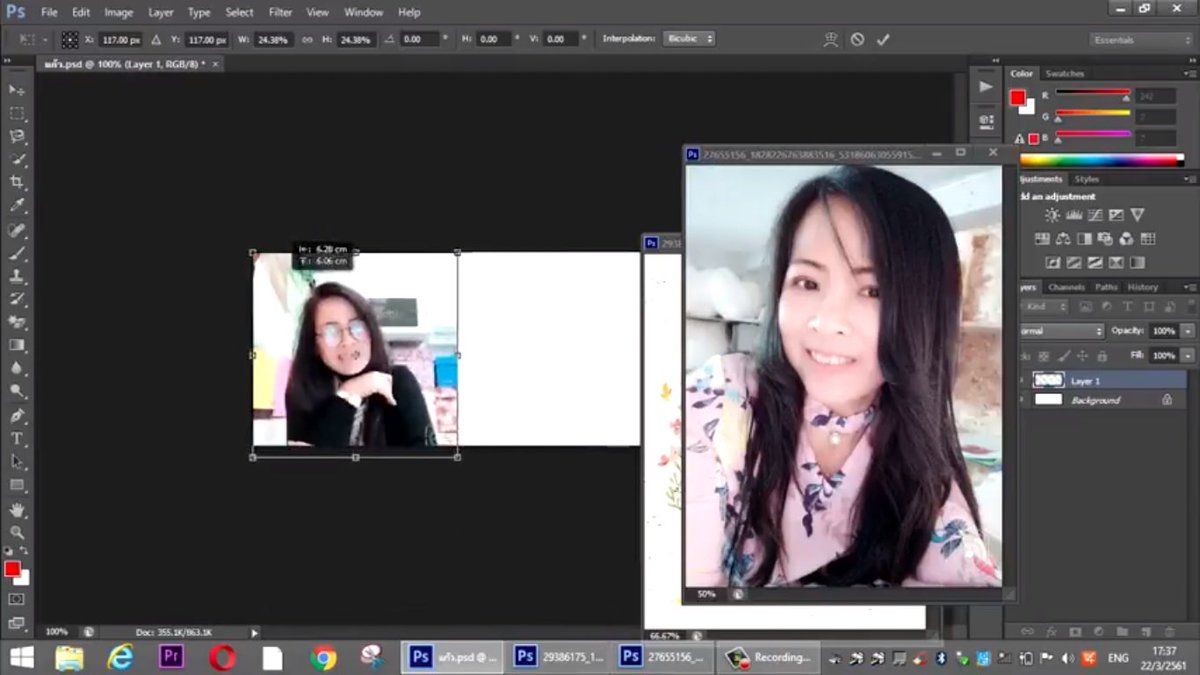Toggle relative positioning triangle between X and Y

(x=155, y=39)
